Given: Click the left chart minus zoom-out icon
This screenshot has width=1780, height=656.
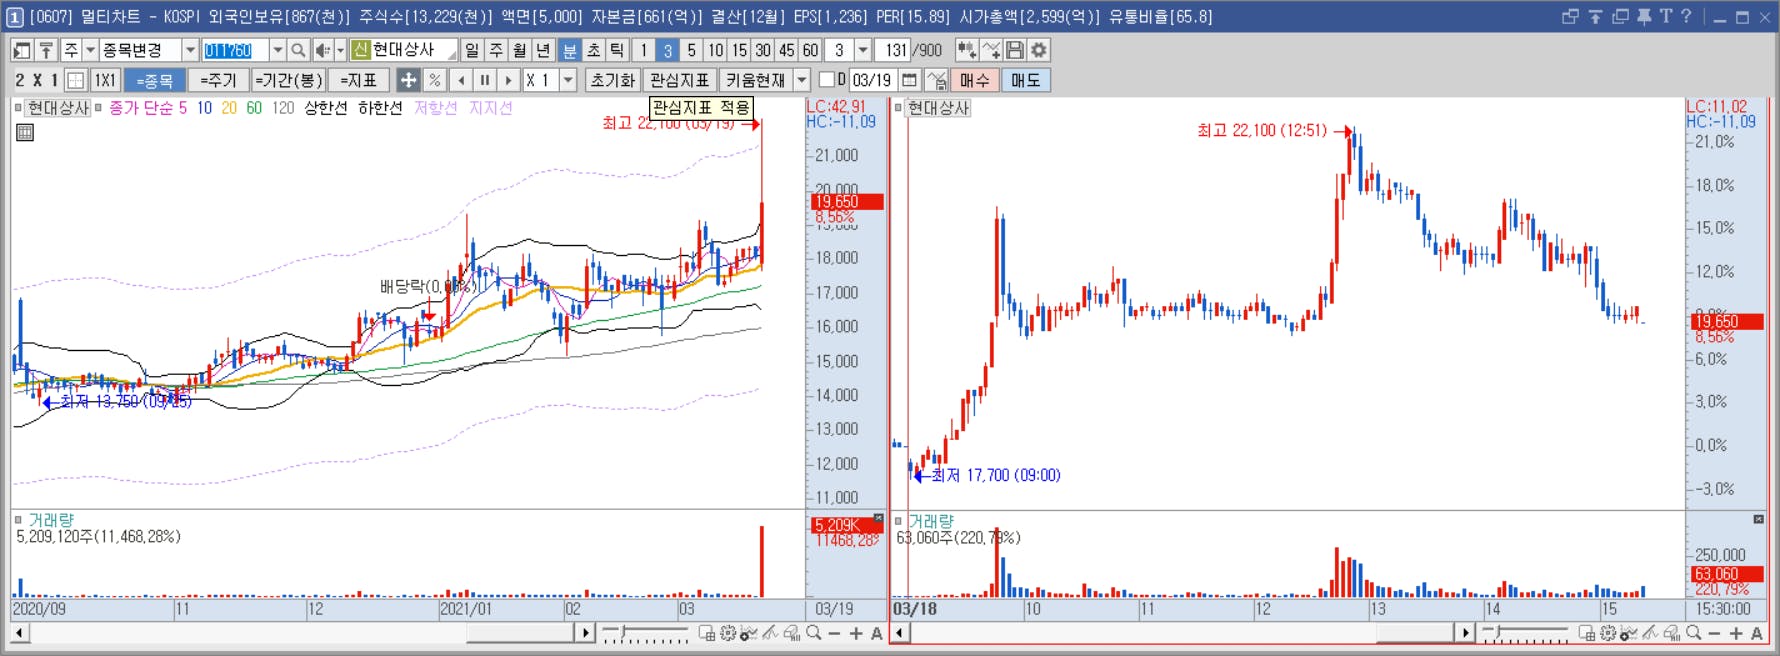Looking at the screenshot, I should [835, 633].
